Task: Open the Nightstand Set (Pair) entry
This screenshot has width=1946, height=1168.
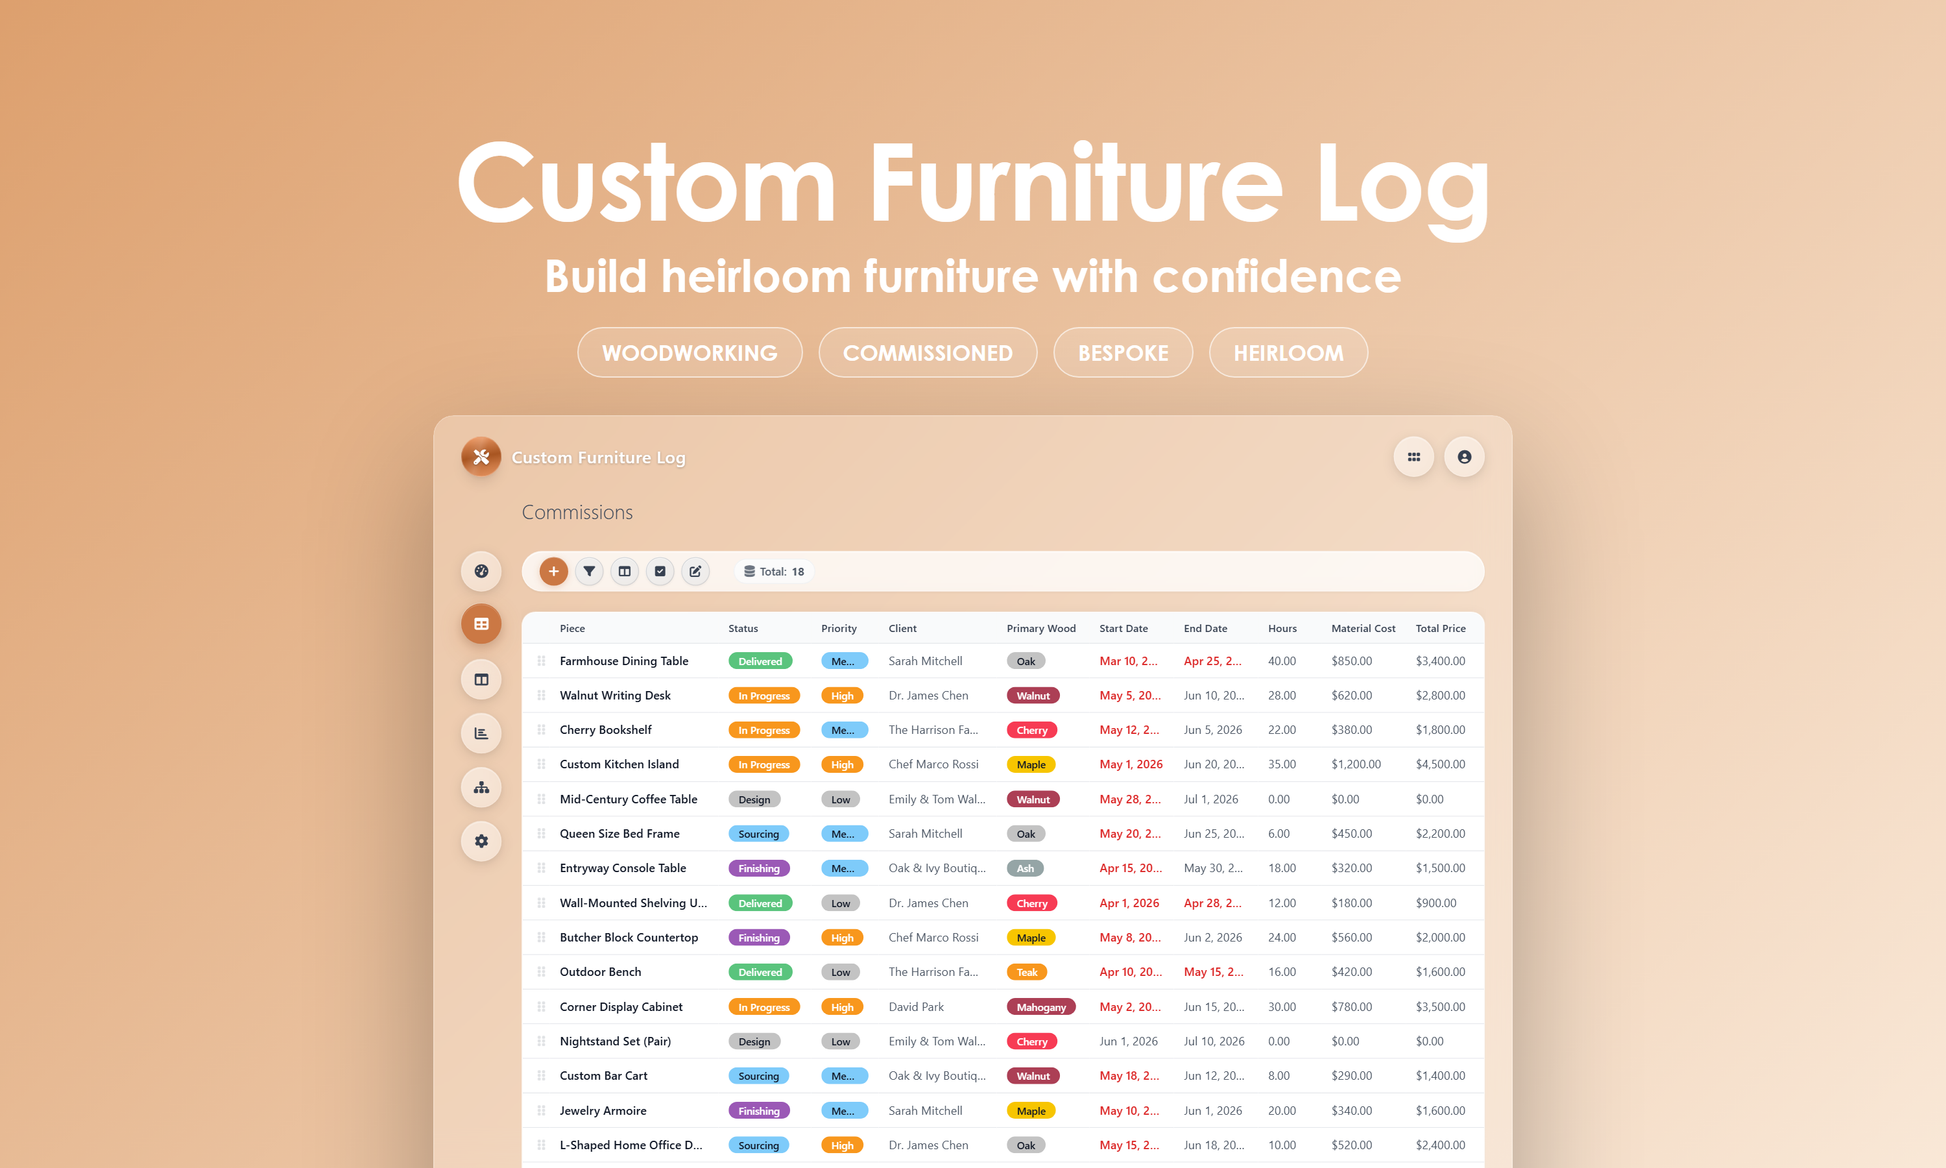Action: pyautogui.click(x=615, y=1041)
